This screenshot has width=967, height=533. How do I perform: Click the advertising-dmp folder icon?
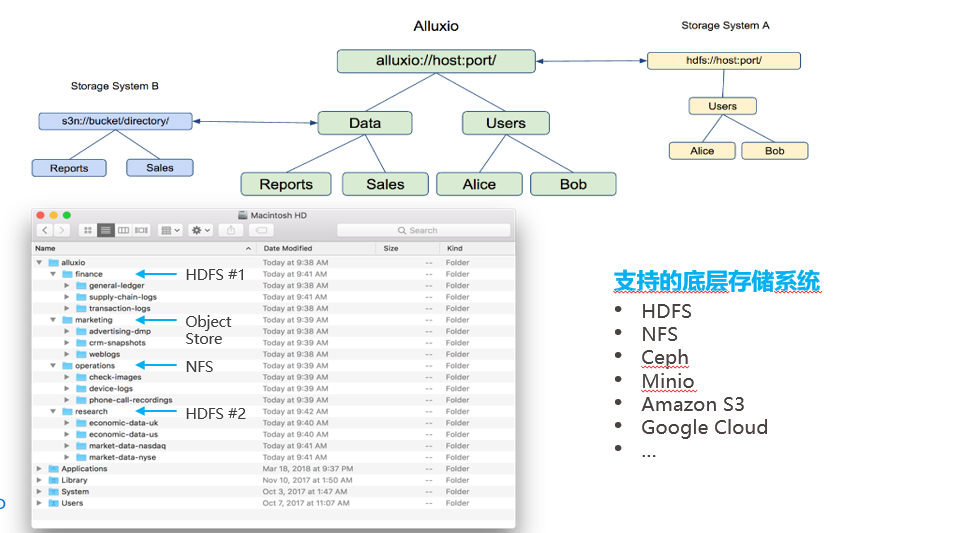tap(81, 331)
